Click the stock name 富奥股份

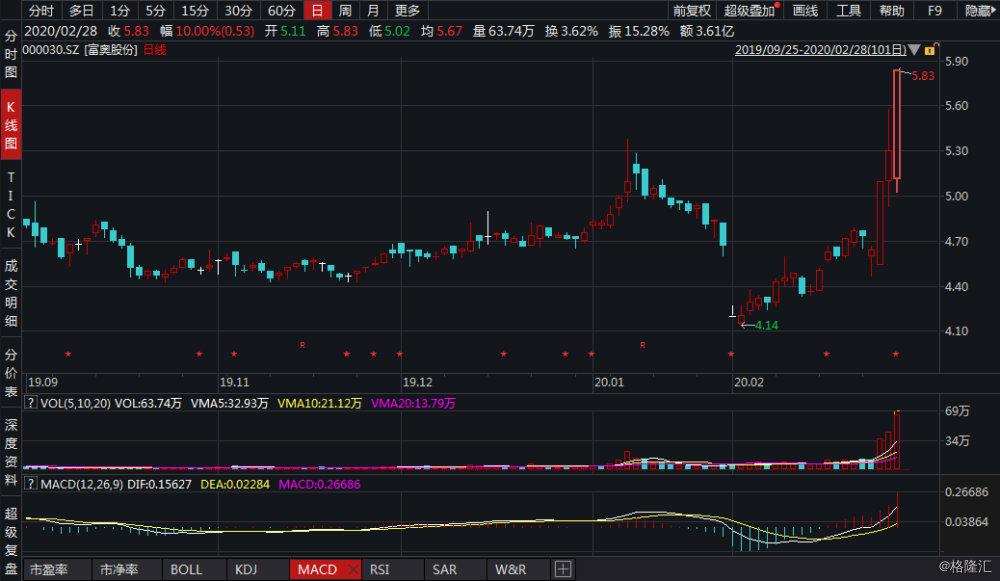pos(111,50)
